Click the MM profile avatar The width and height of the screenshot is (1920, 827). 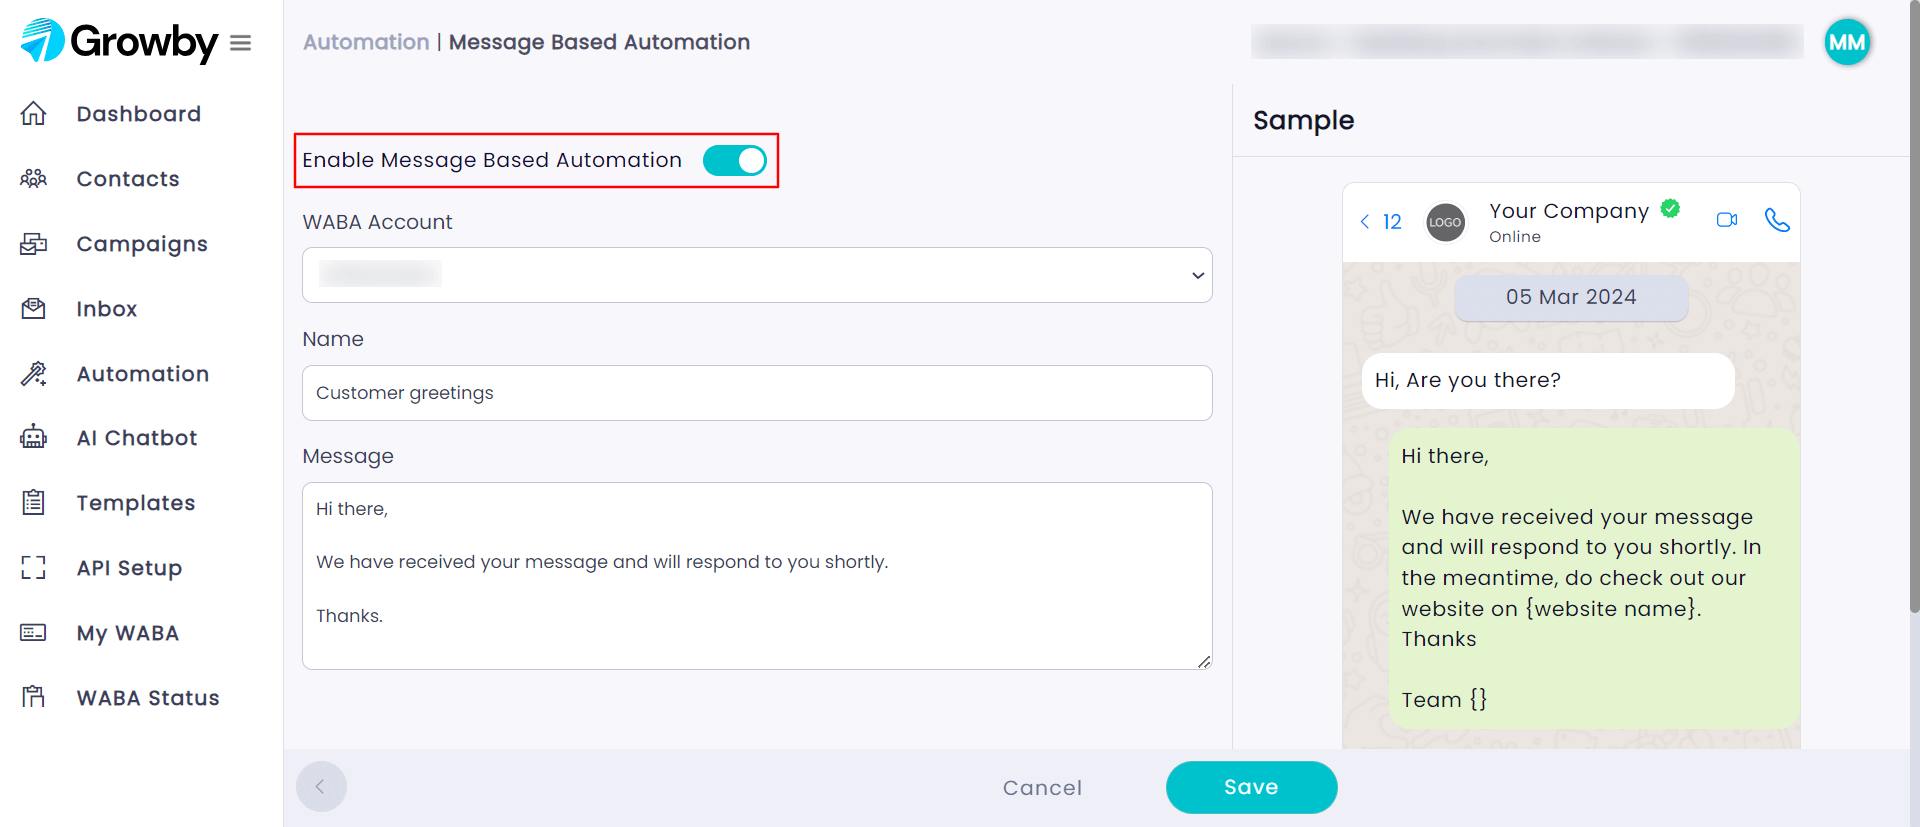tap(1846, 42)
